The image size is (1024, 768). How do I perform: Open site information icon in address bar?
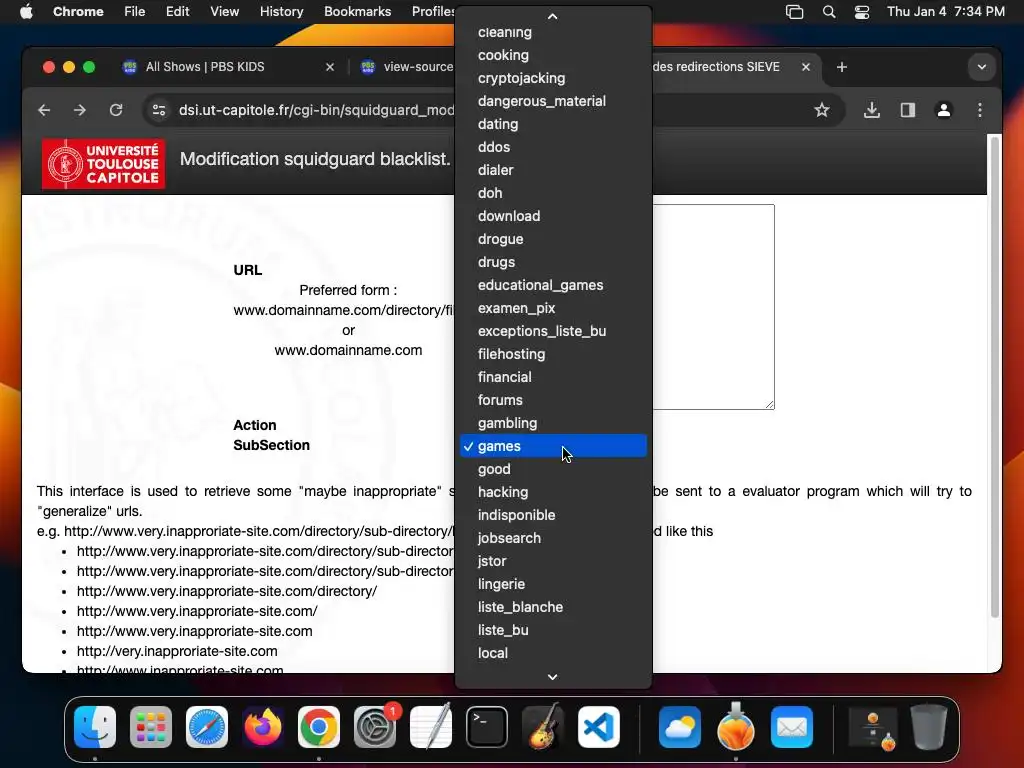point(159,110)
